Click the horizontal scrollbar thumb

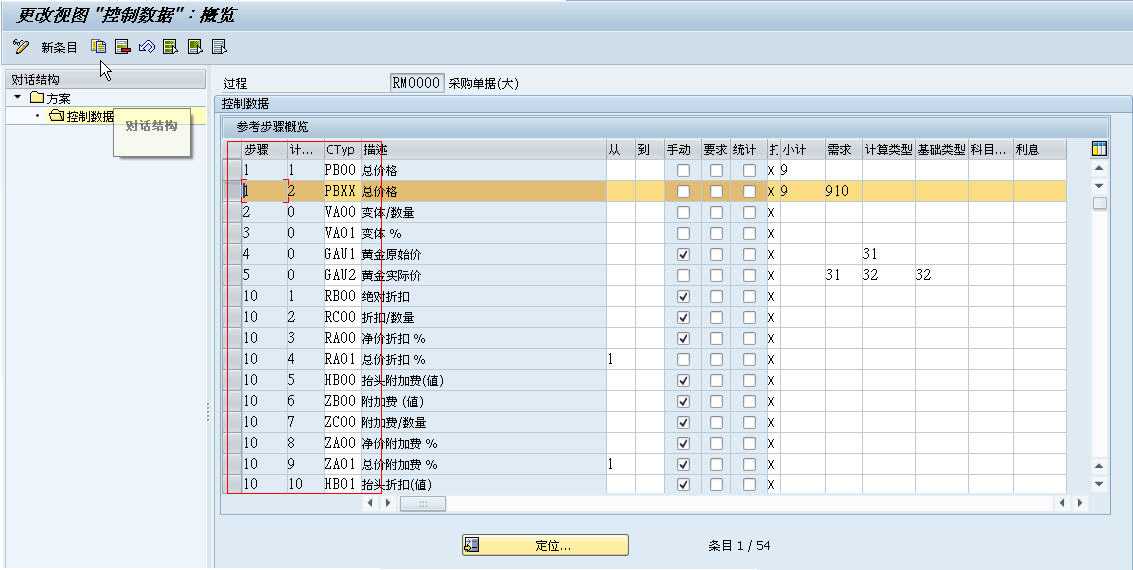423,504
